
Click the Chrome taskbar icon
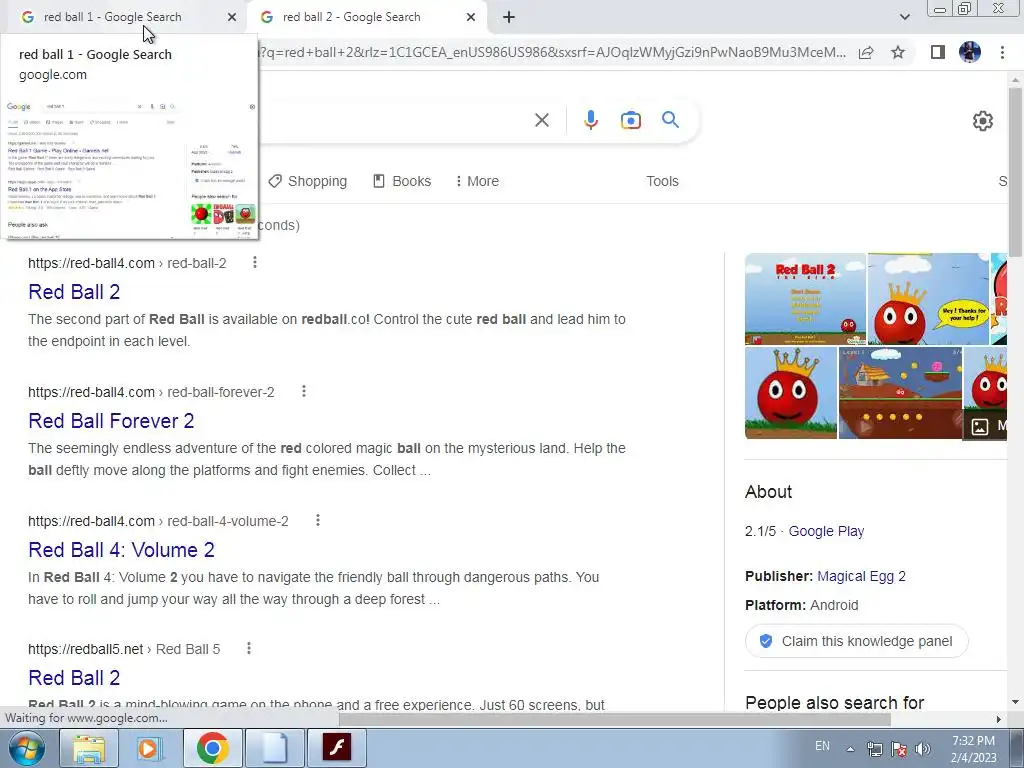pos(212,748)
